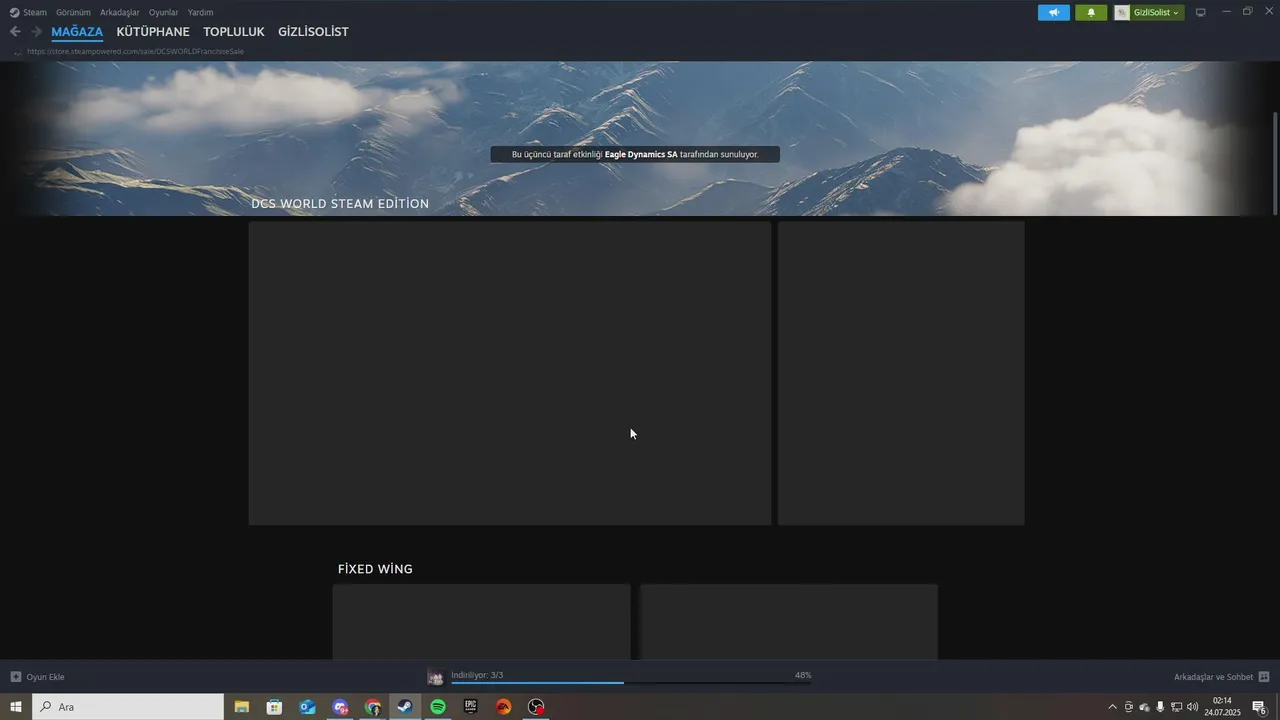Go back with the left arrow
This screenshot has height=720, width=1280.
tap(15, 32)
